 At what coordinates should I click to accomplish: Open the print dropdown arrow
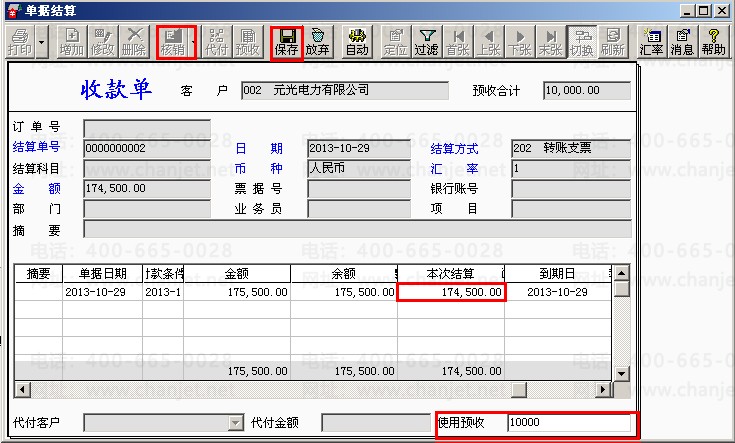point(42,42)
